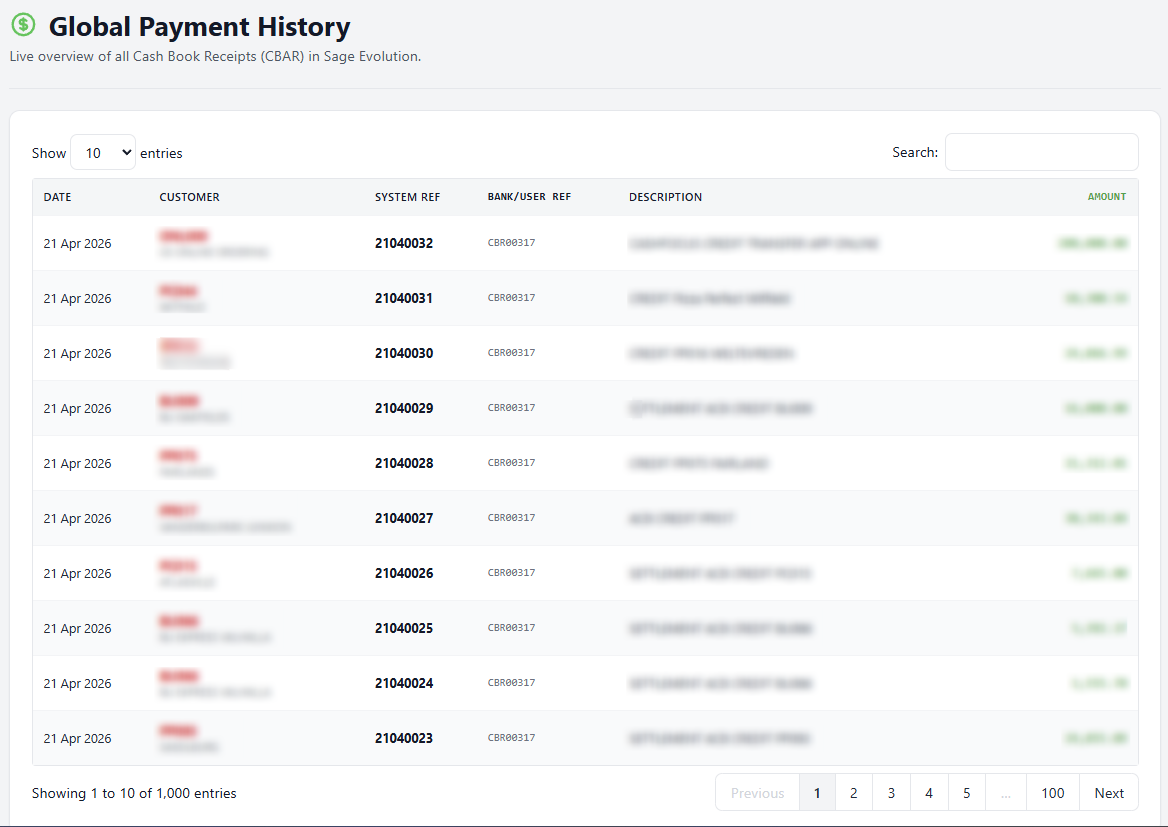Select system ref 21040028
Screen dimensions: 1168x827
coord(404,463)
